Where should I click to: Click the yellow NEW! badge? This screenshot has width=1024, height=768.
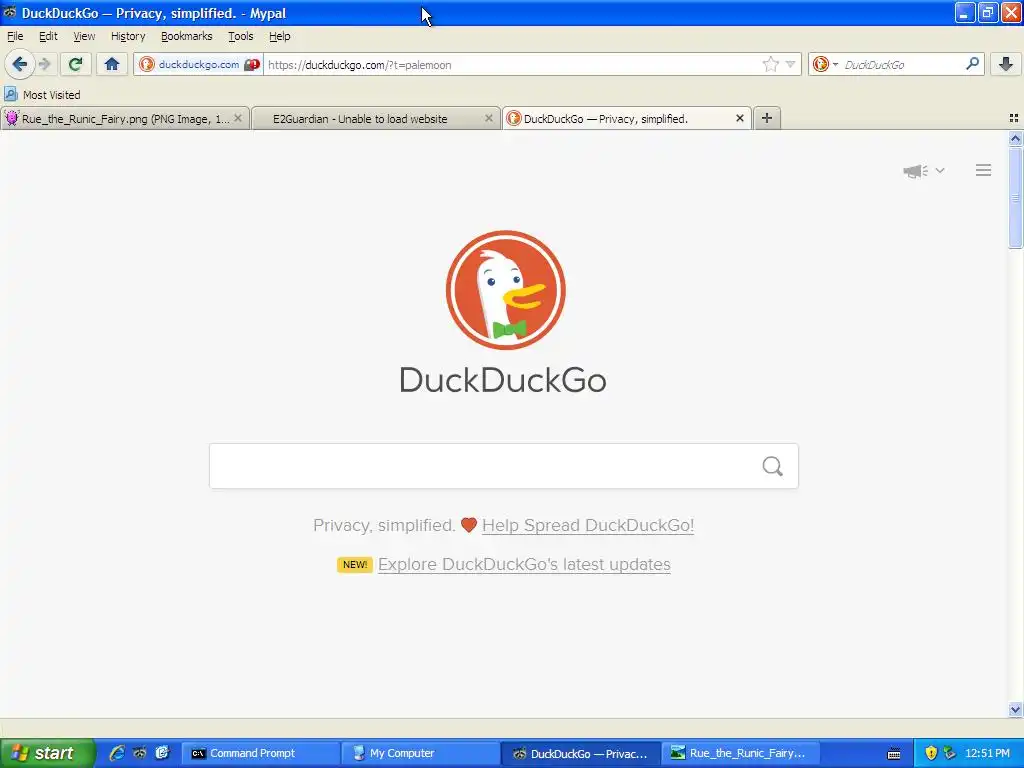click(355, 564)
